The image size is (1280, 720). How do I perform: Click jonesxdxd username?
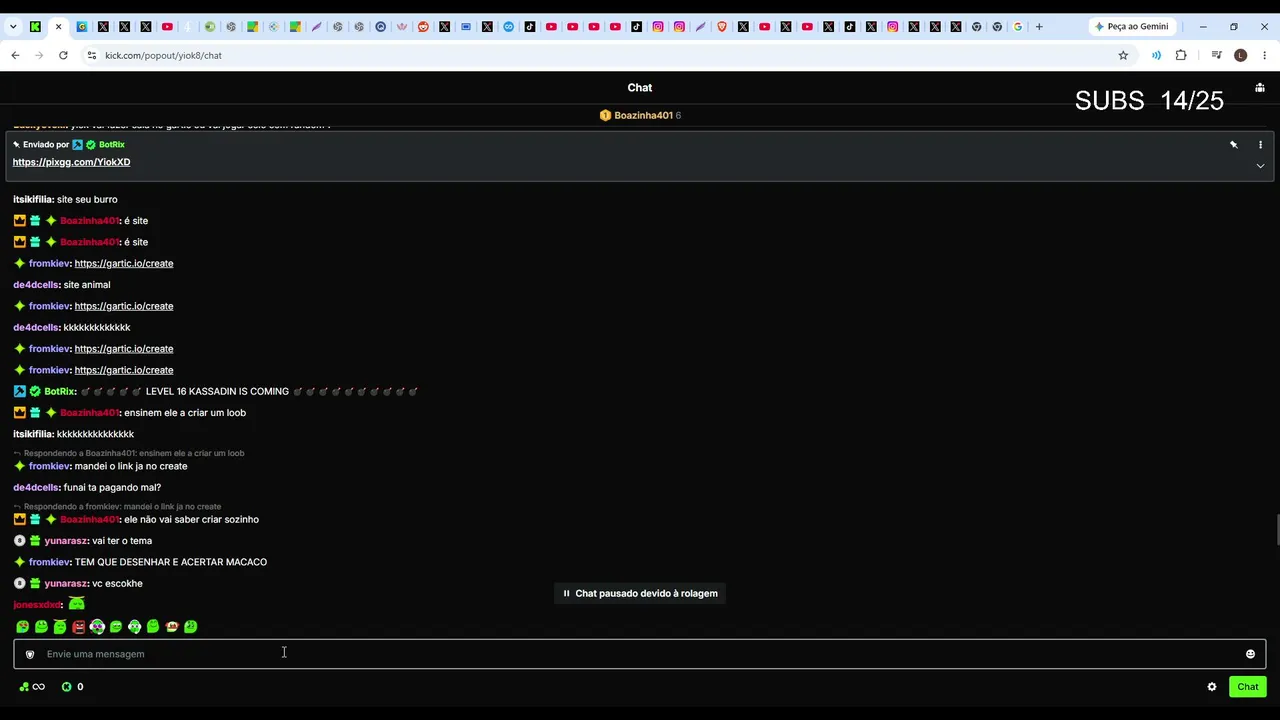click(x=37, y=605)
